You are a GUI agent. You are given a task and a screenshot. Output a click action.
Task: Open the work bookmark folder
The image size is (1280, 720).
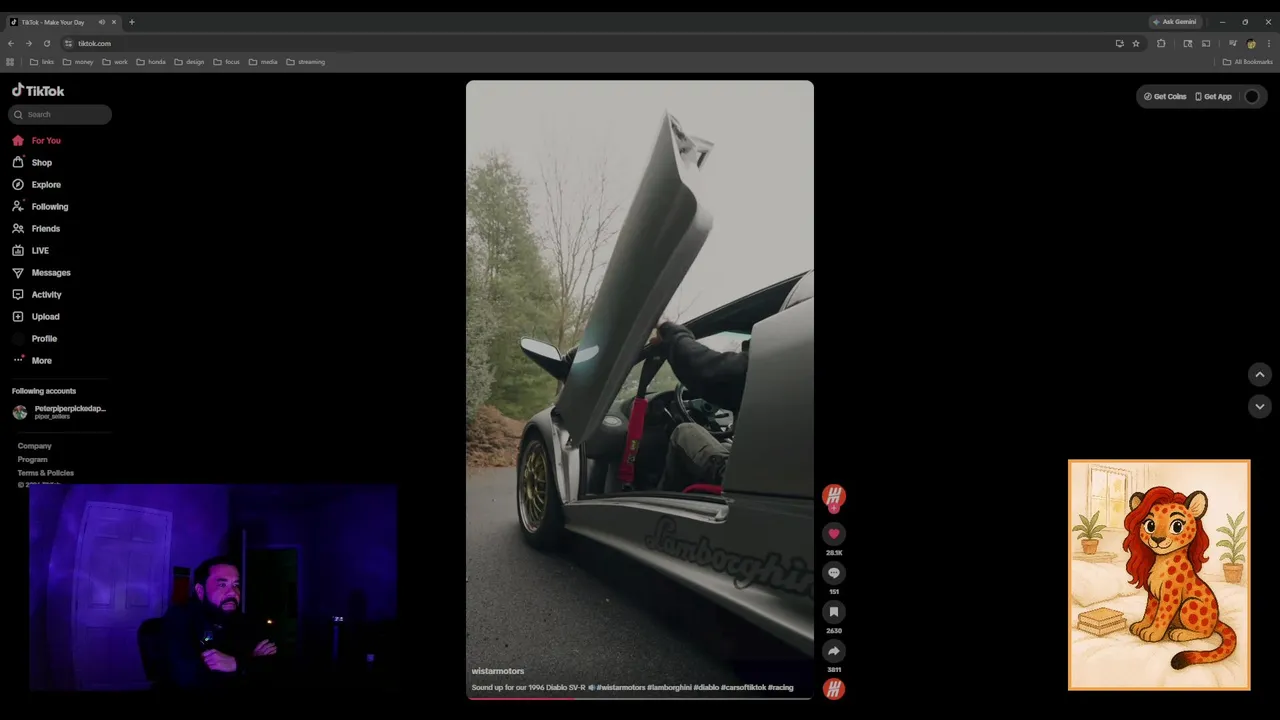click(x=115, y=62)
